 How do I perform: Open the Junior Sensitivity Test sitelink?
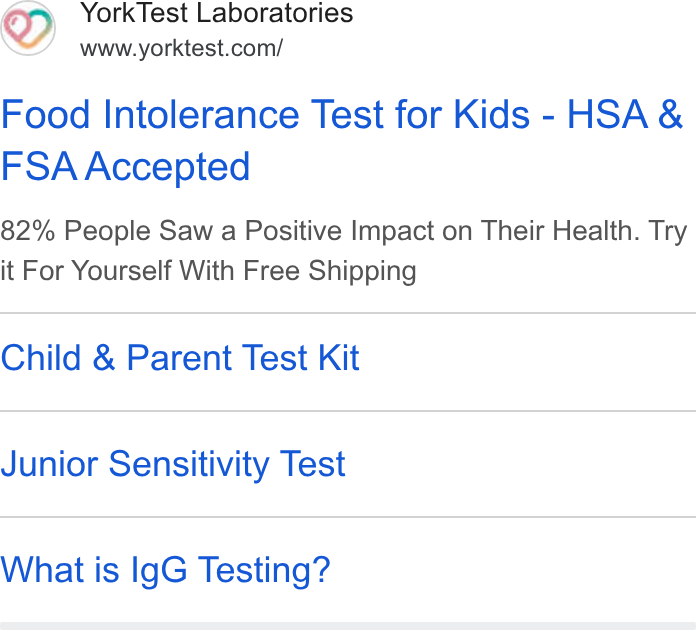173,464
